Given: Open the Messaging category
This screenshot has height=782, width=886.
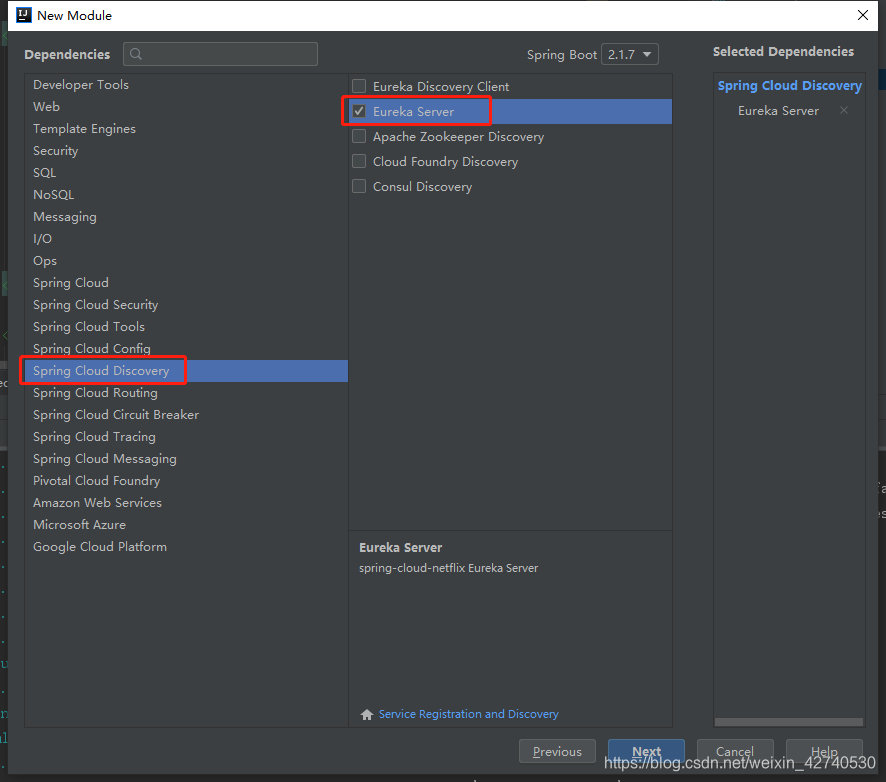Looking at the screenshot, I should (x=186, y=216).
